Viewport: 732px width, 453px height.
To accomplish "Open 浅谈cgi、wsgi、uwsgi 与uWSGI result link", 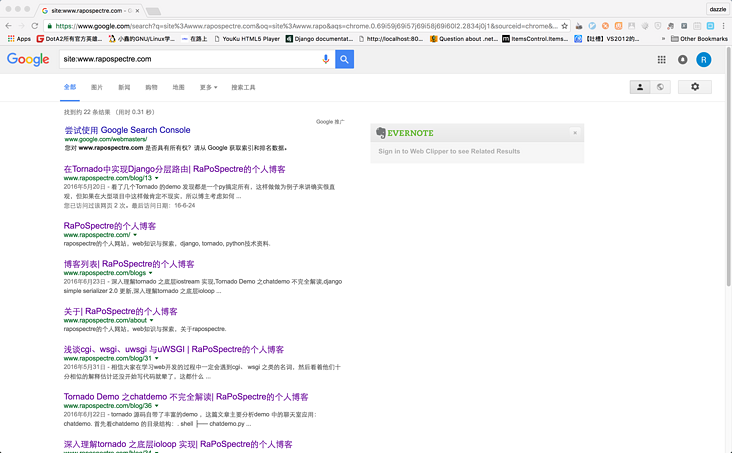I will coord(173,350).
